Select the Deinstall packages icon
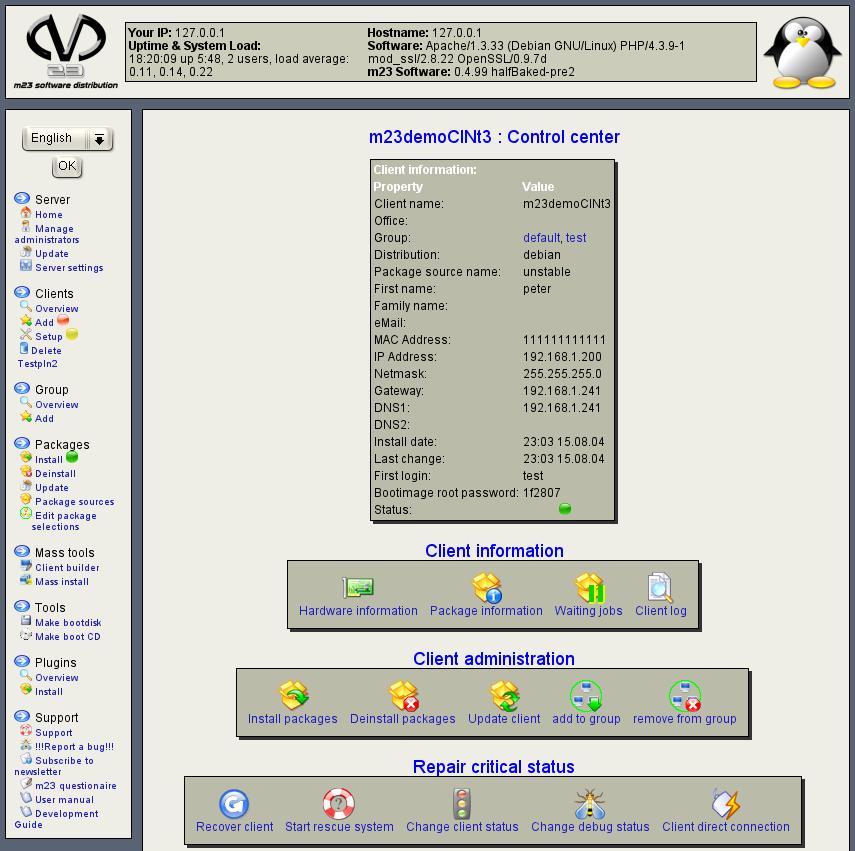 click(402, 696)
